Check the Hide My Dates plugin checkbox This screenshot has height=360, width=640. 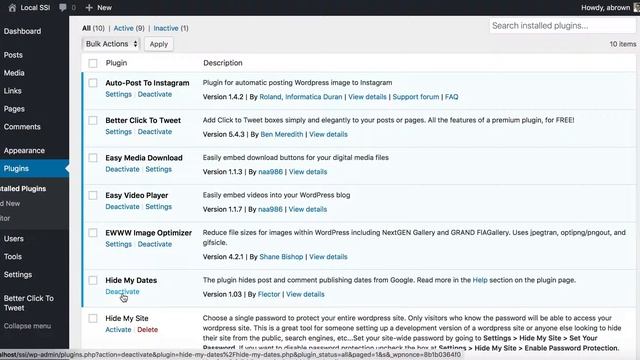click(x=93, y=280)
